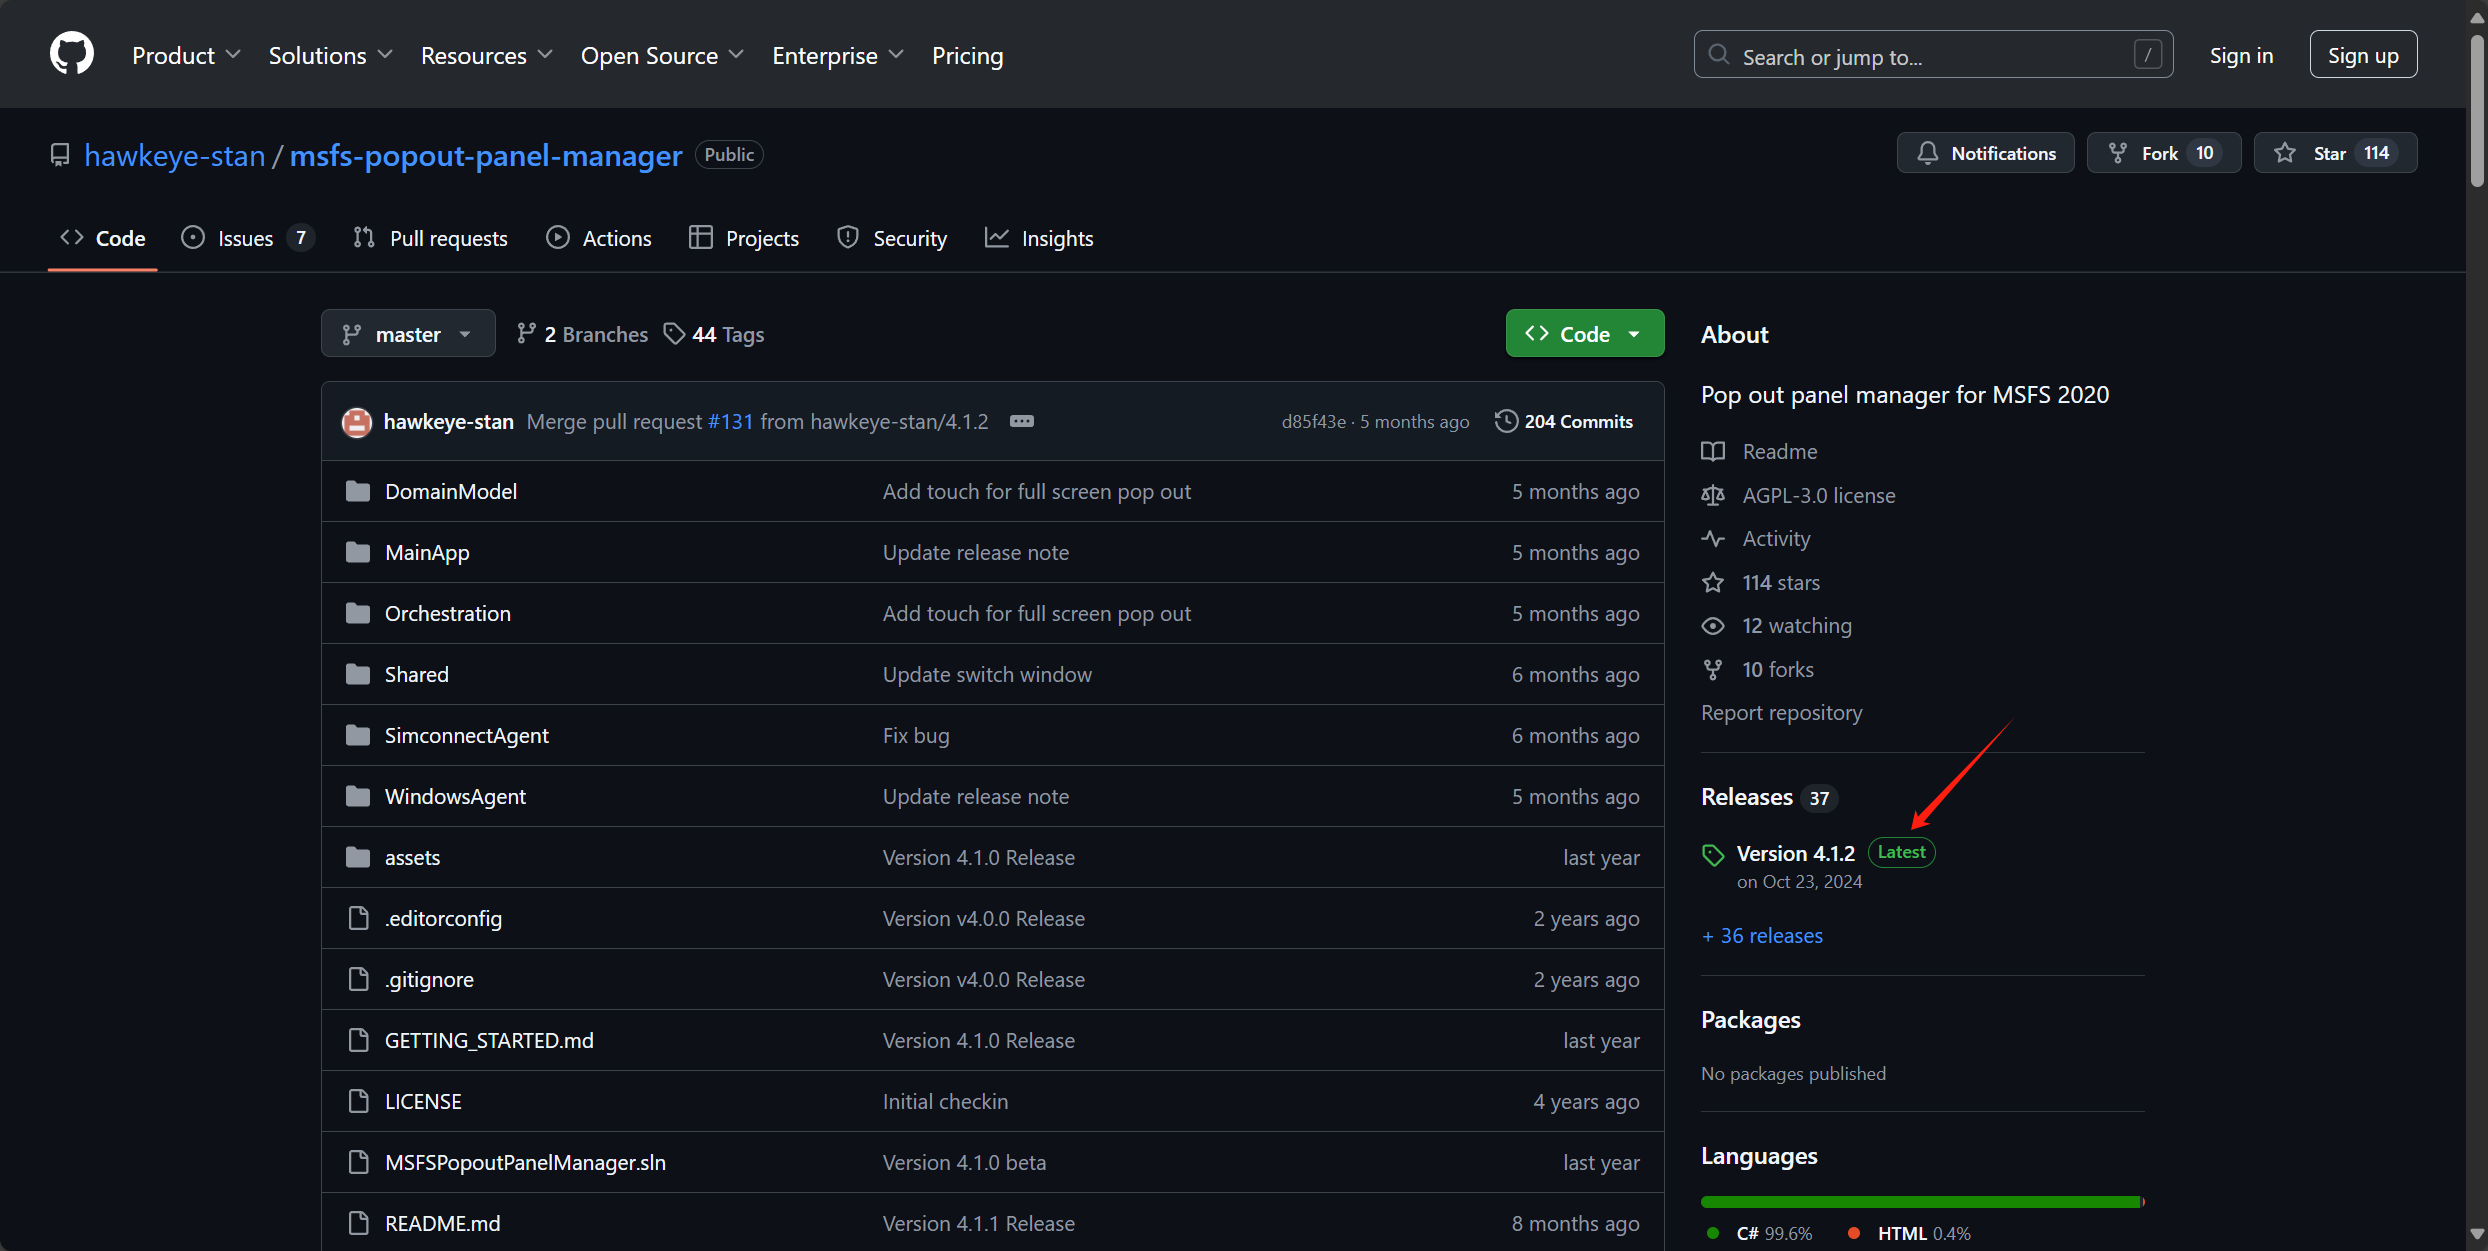Image resolution: width=2488 pixels, height=1251 pixels.
Task: Click the Readme book icon
Action: point(1713,451)
